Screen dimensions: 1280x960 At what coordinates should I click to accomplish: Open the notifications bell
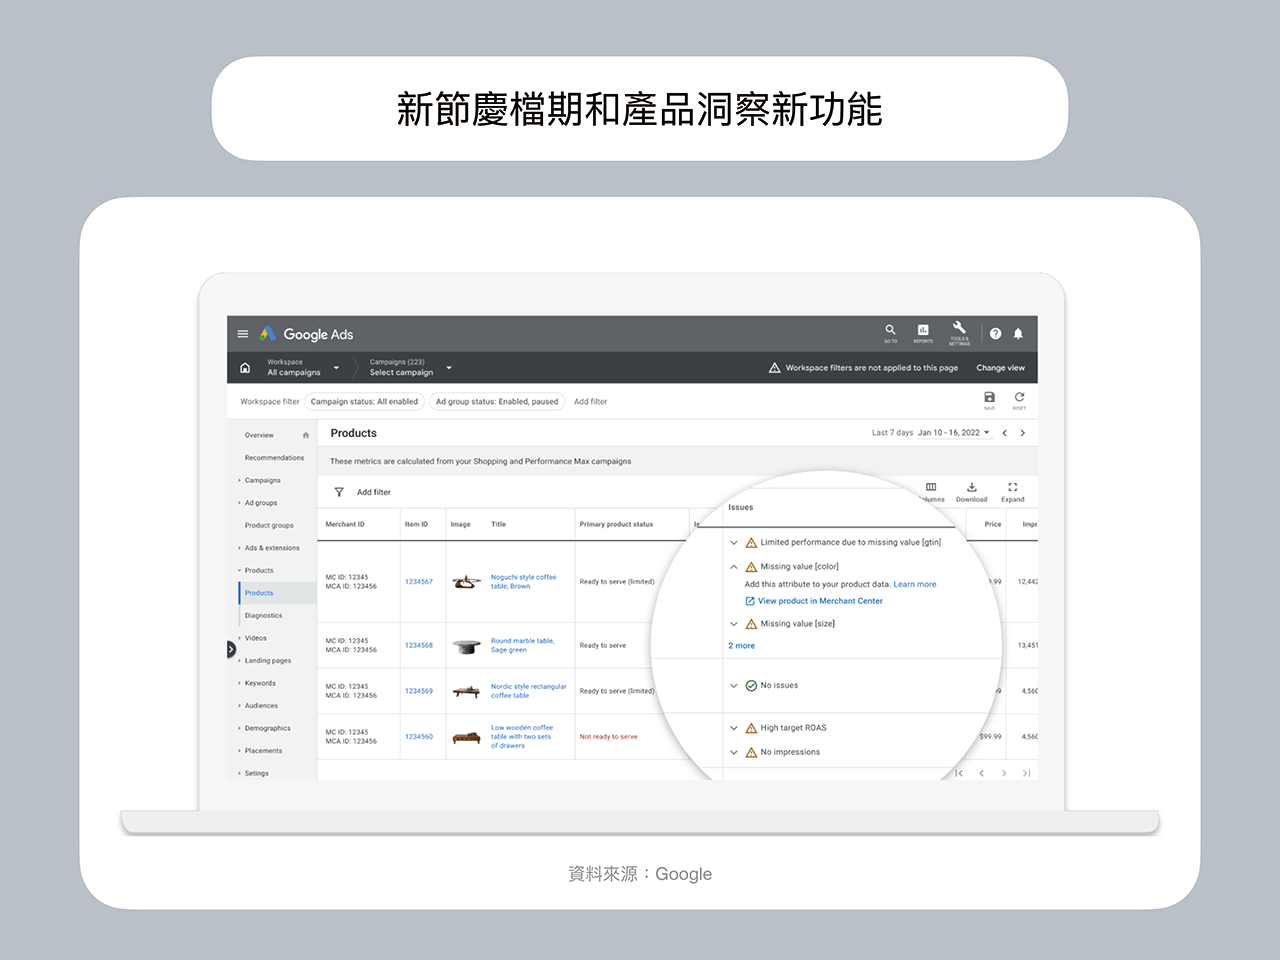(x=1018, y=334)
